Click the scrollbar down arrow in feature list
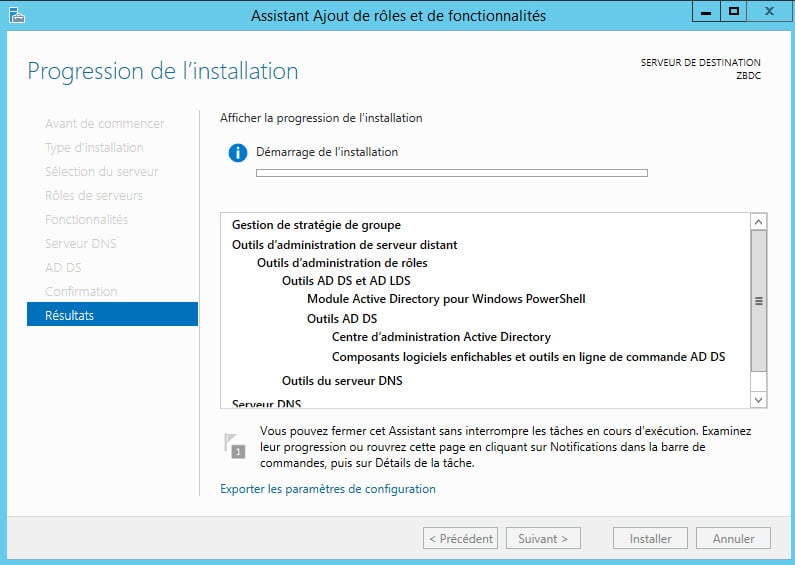The width and height of the screenshot is (795, 565). (758, 400)
